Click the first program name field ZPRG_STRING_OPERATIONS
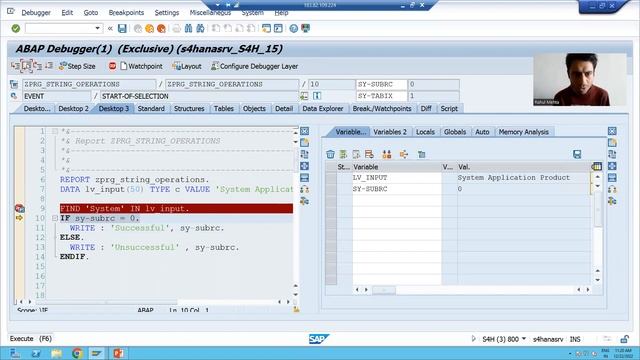640x360 pixels. coord(89,84)
